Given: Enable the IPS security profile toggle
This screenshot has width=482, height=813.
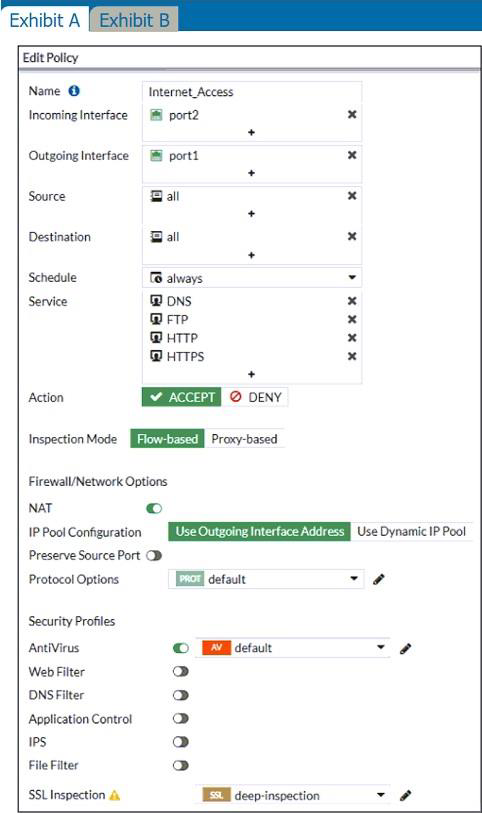Looking at the screenshot, I should (x=180, y=742).
